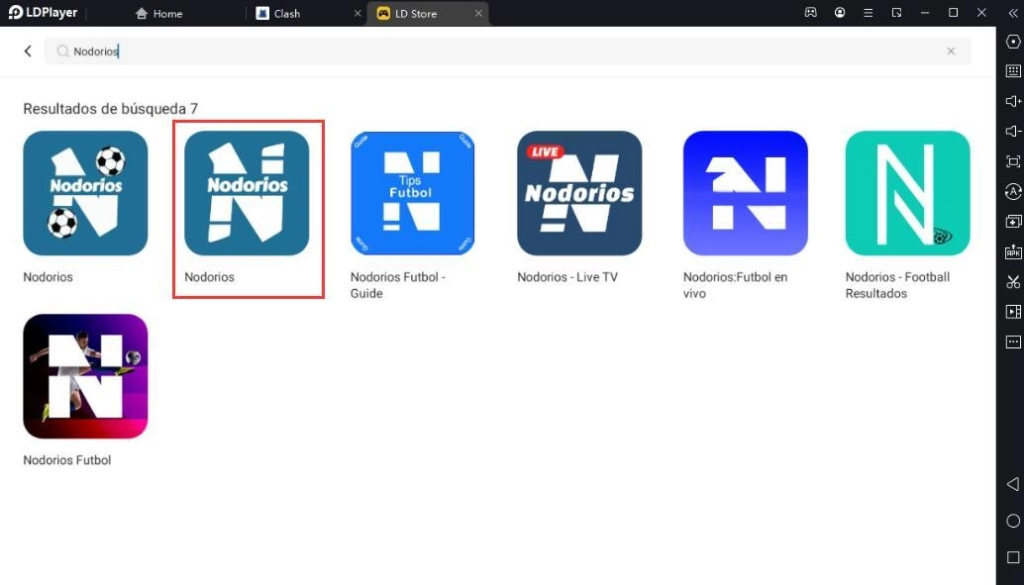Collapse the right sidebar with double chevron
This screenshot has height=585, width=1024.
tap(1013, 13)
